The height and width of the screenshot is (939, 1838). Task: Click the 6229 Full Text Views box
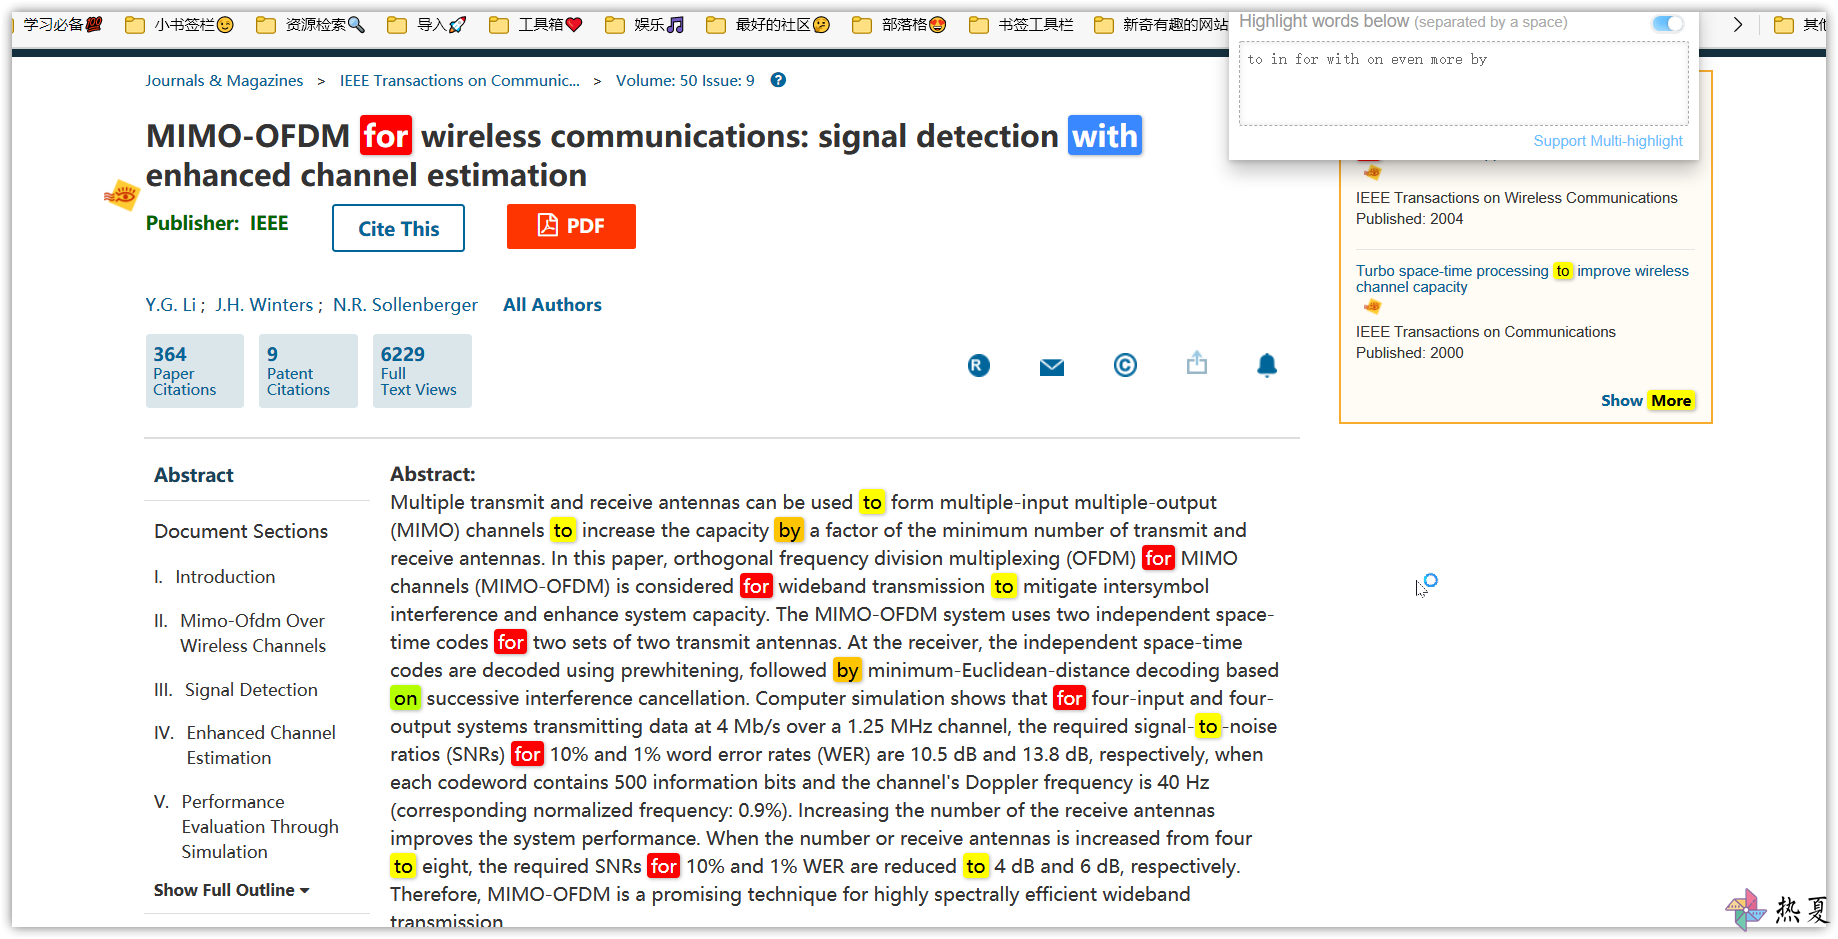422,371
